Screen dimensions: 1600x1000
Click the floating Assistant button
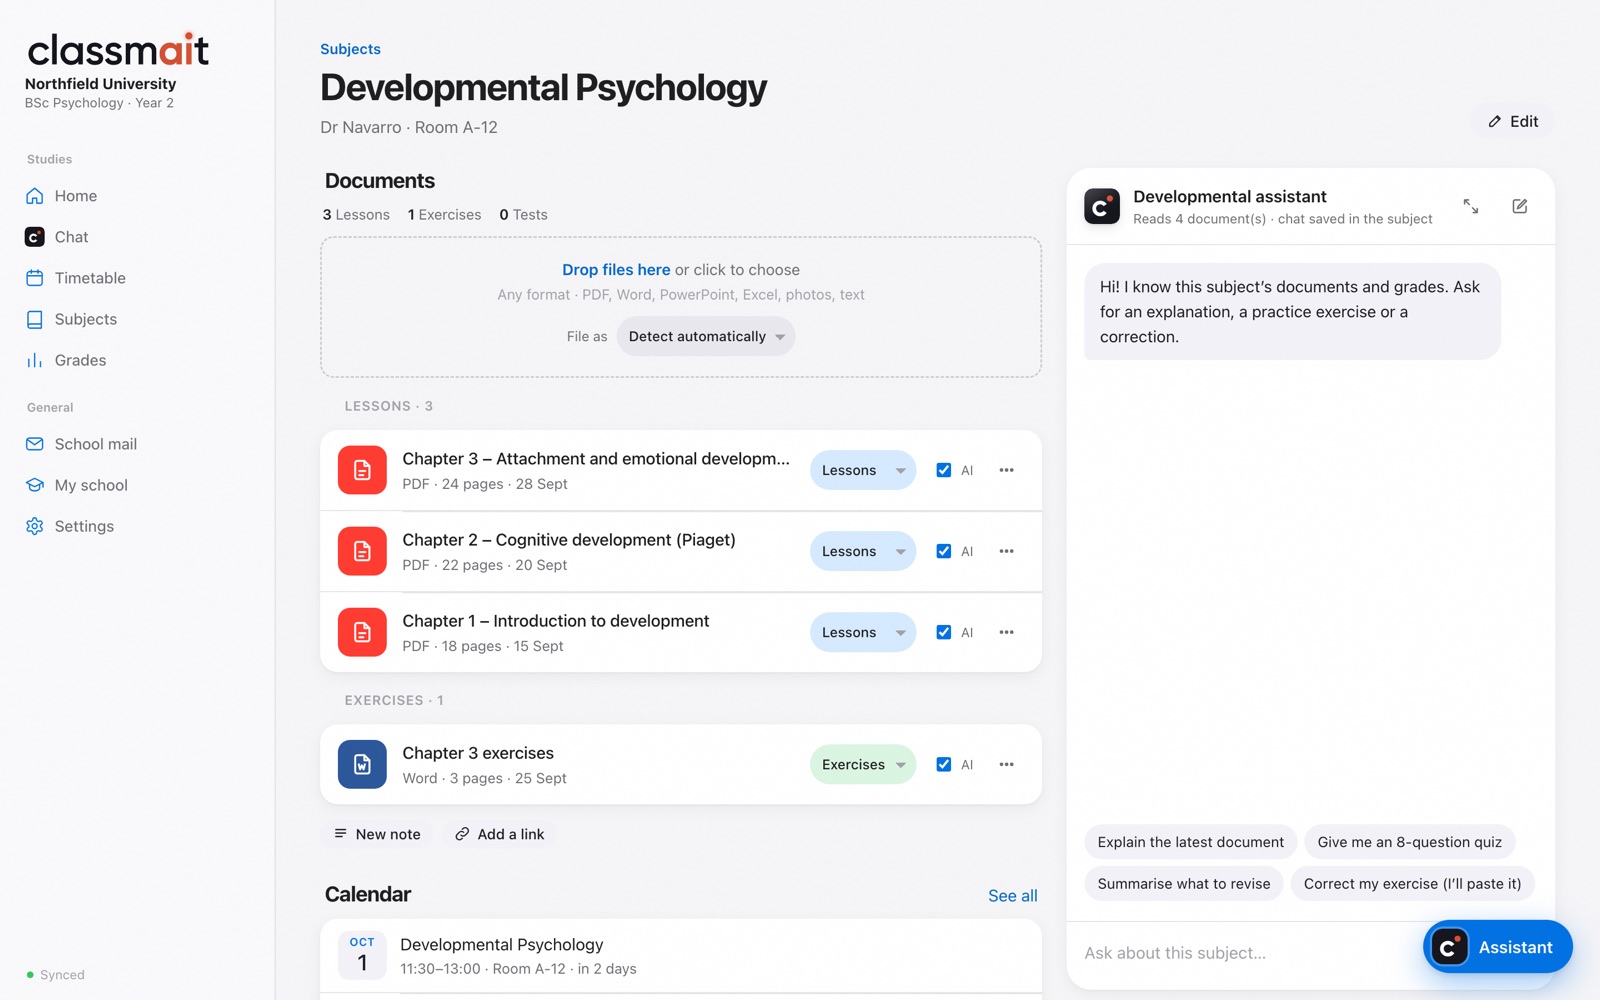tap(1497, 947)
